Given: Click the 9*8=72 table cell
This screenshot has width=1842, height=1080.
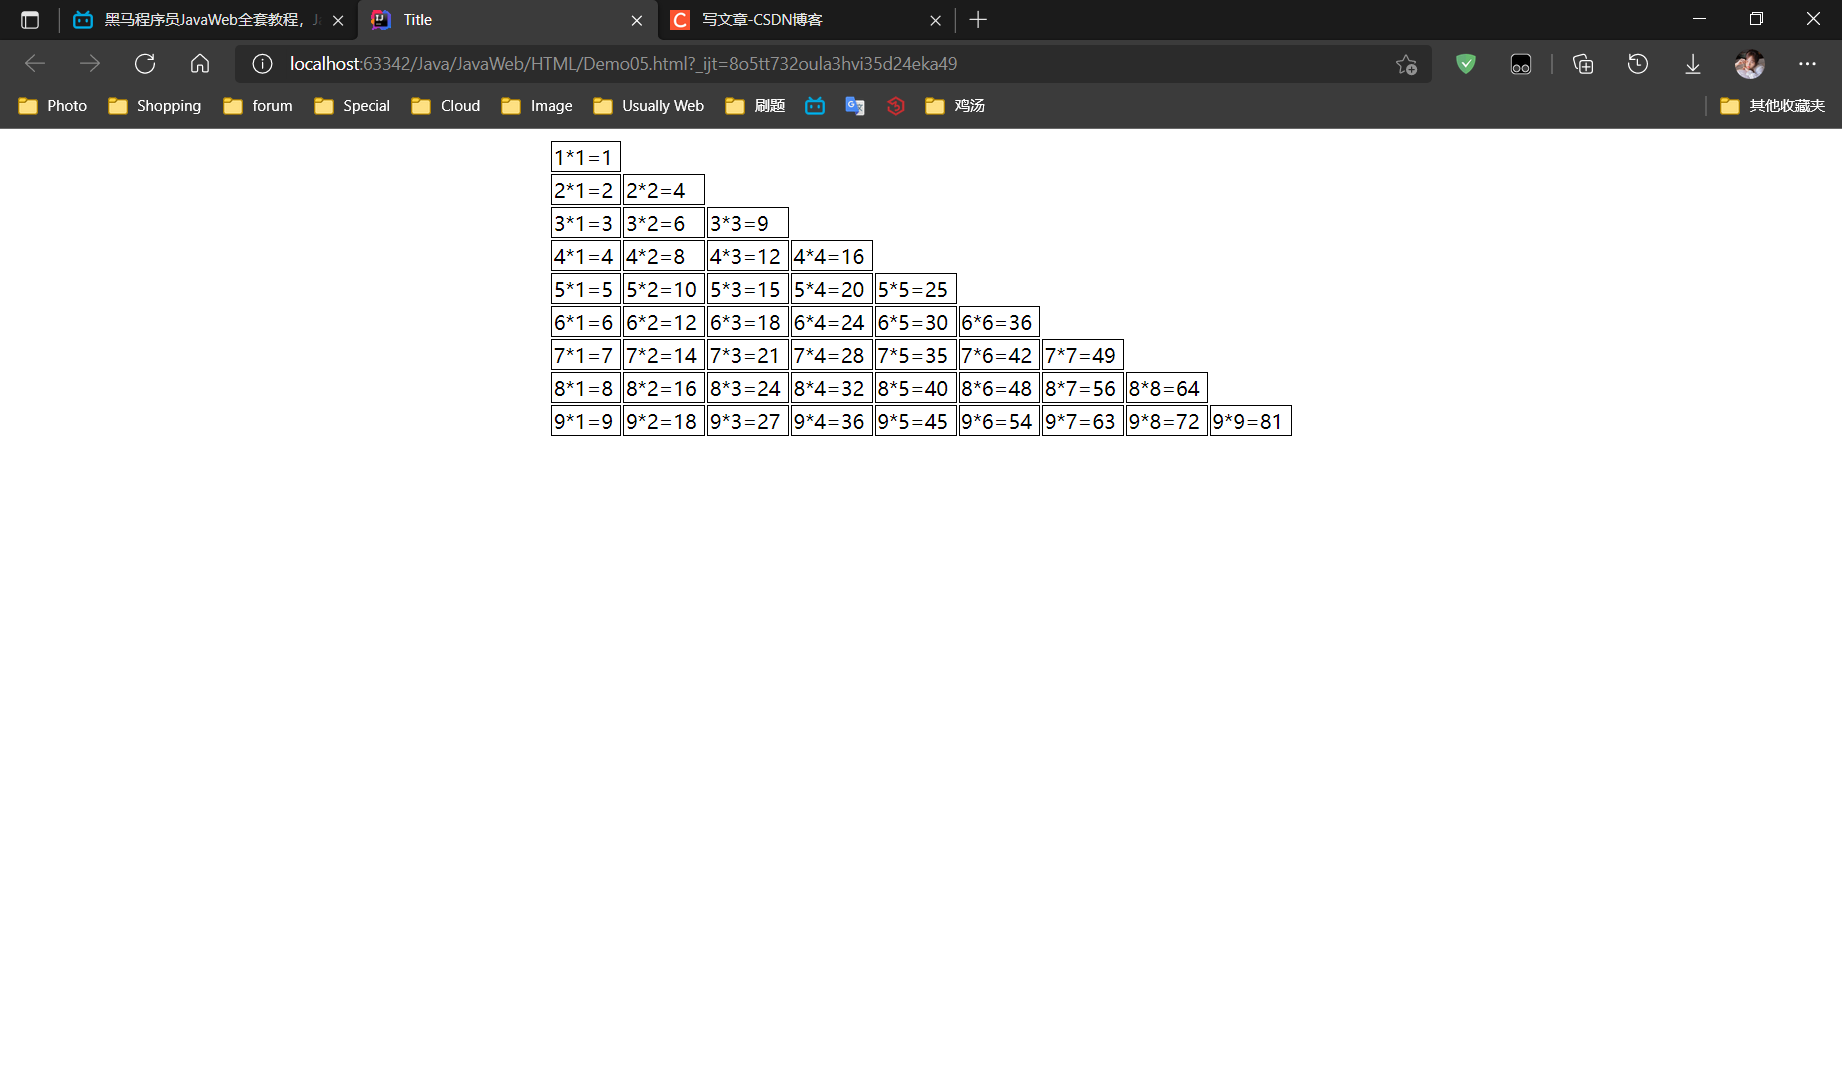Looking at the screenshot, I should pyautogui.click(x=1167, y=421).
